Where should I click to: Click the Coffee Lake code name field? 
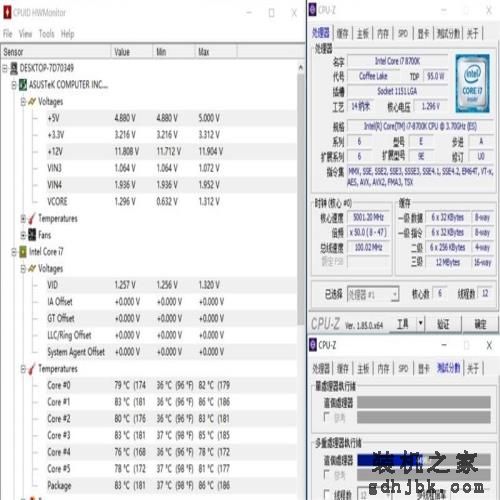pos(373,76)
